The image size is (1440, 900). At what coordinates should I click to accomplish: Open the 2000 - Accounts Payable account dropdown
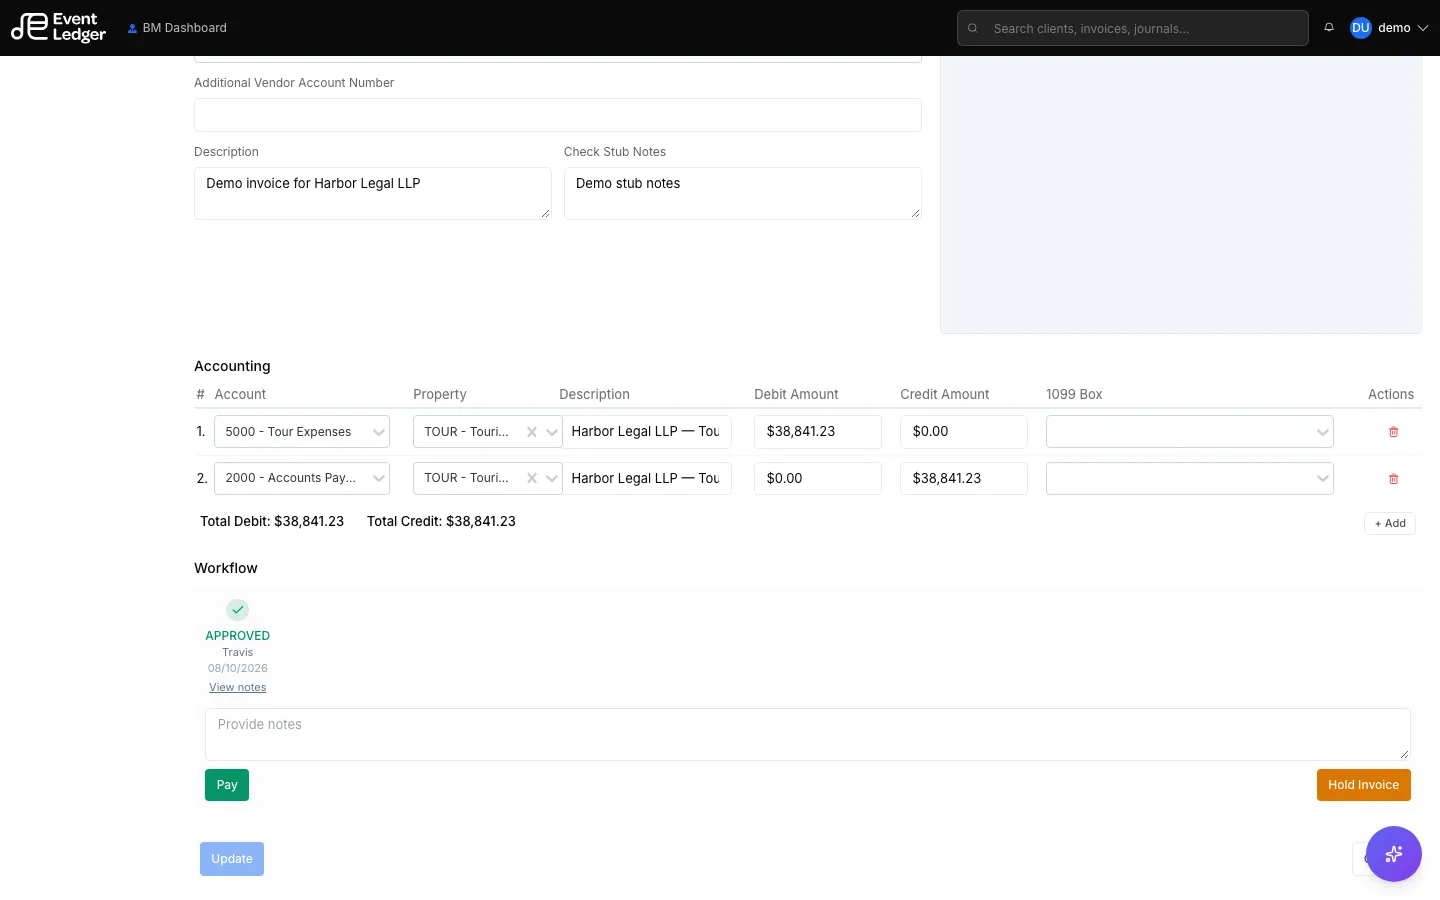point(301,478)
